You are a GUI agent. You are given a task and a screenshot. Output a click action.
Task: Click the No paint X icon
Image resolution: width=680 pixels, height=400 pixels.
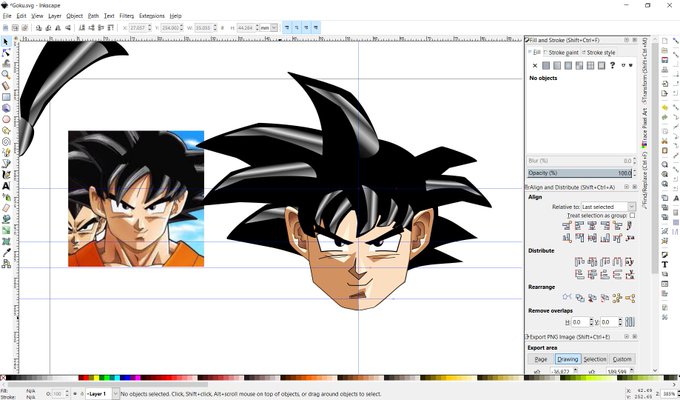[535, 66]
